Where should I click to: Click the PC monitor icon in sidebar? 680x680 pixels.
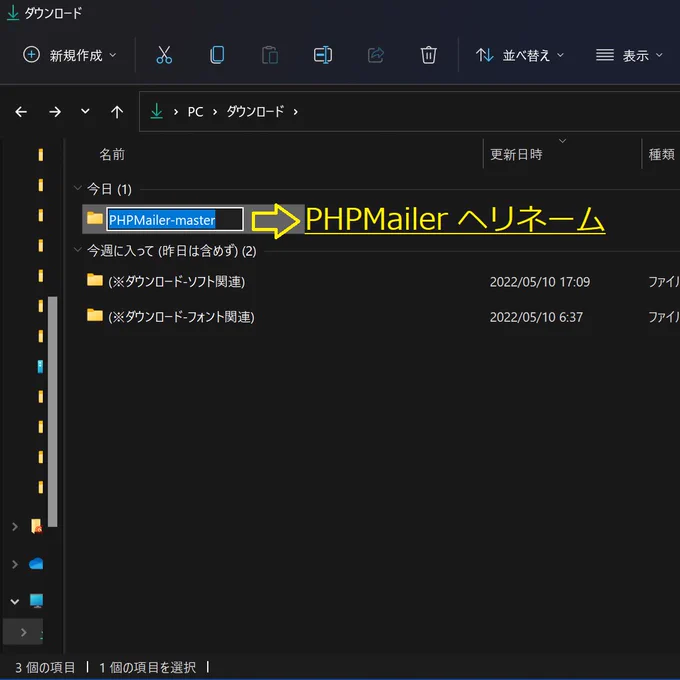pyautogui.click(x=36, y=601)
